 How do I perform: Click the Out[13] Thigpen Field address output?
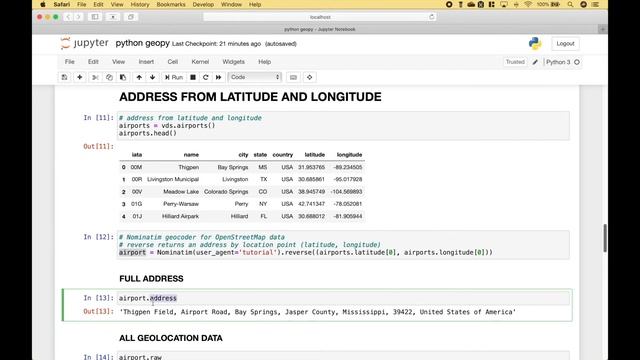point(318,312)
